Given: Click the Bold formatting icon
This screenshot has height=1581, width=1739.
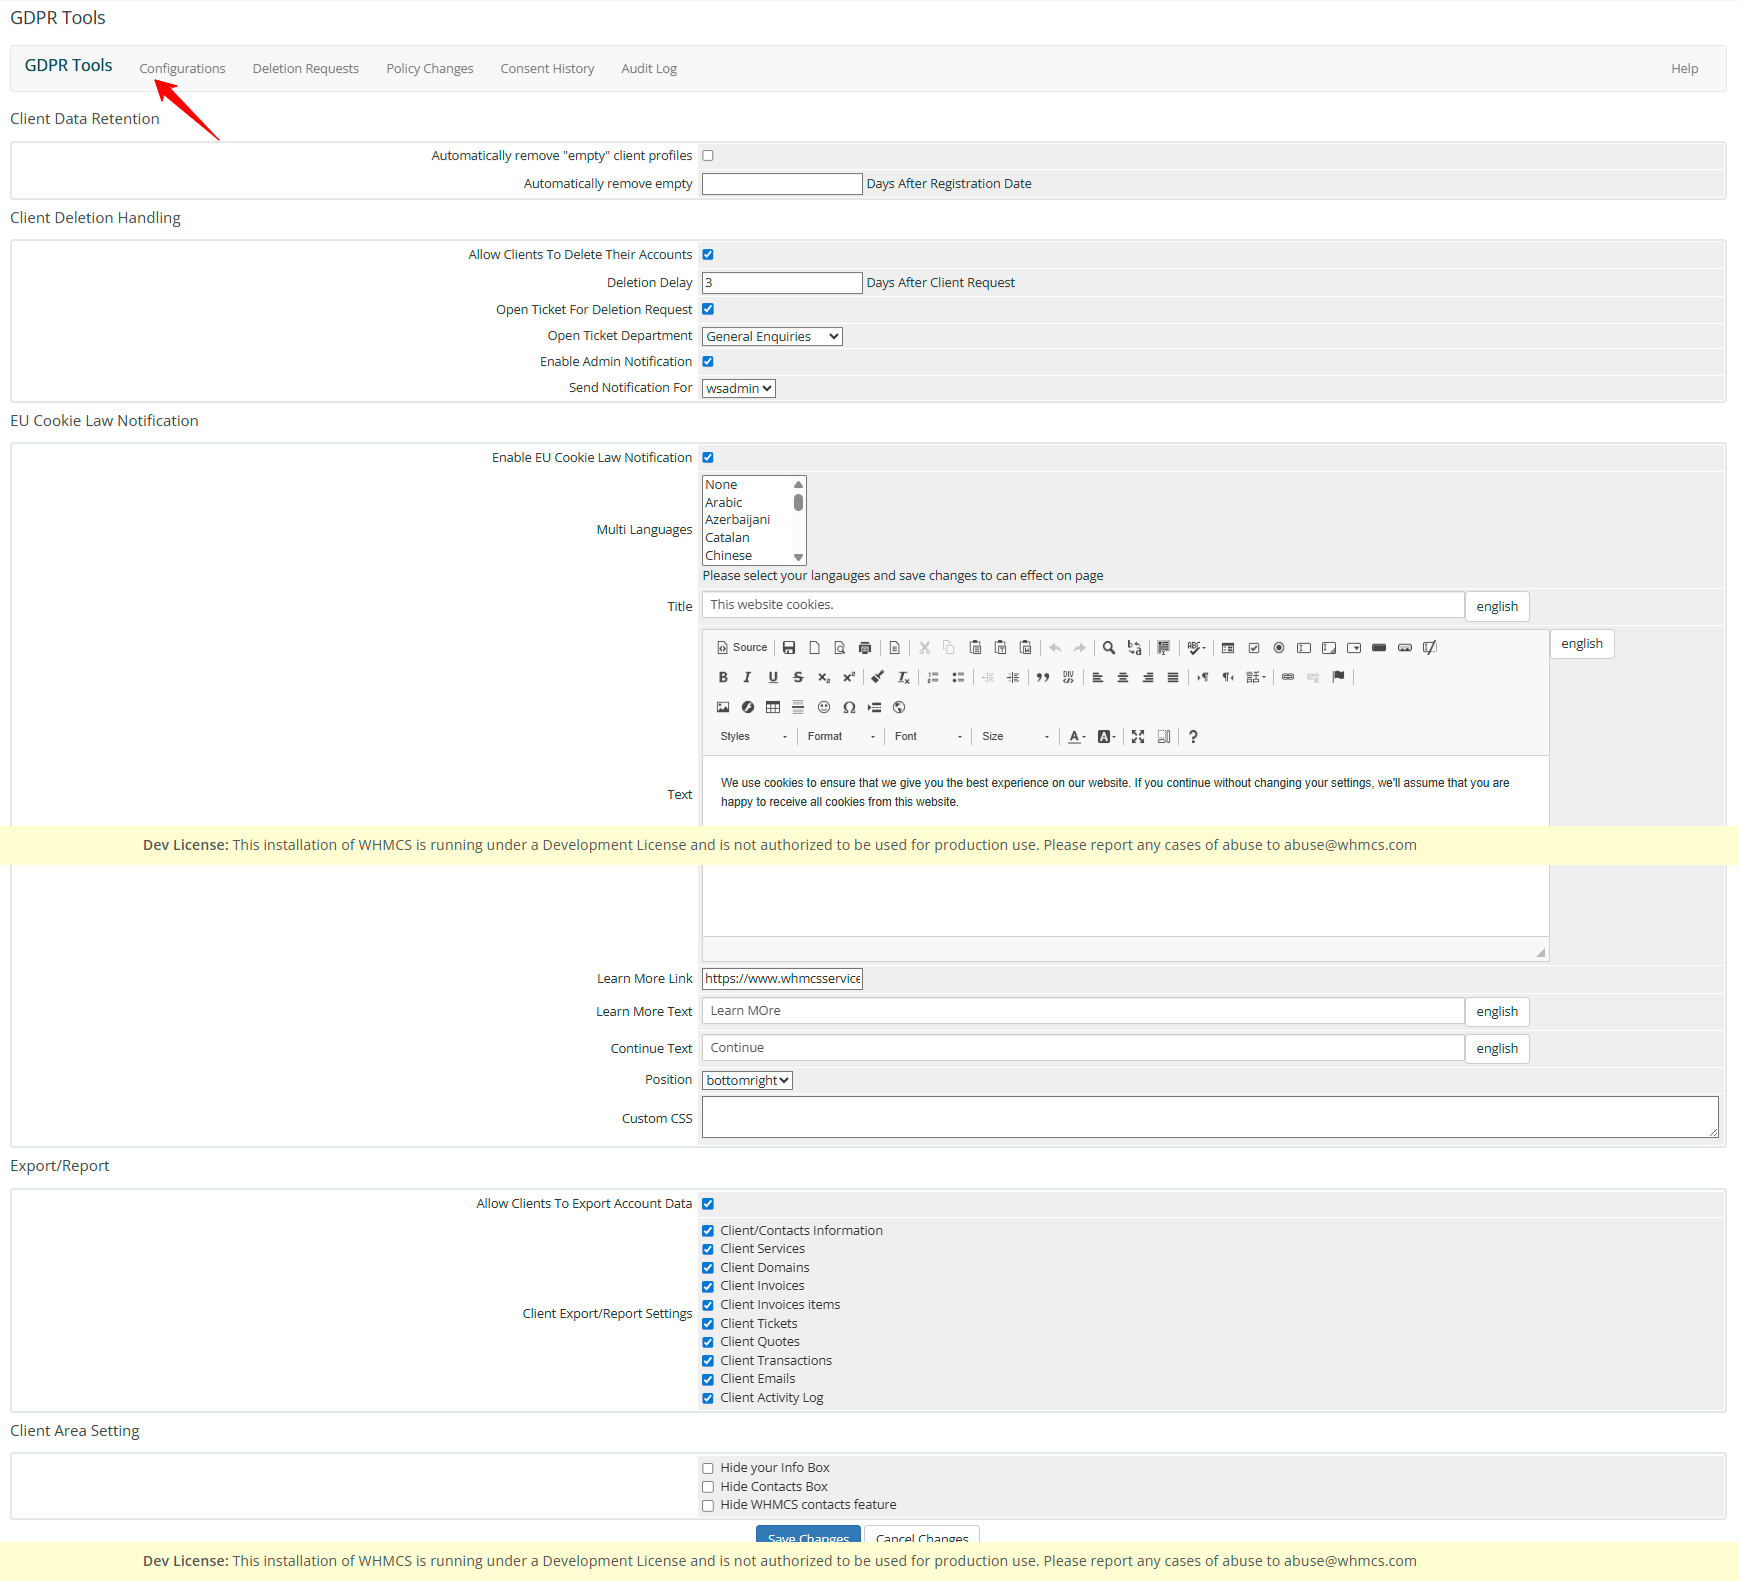Looking at the screenshot, I should (x=723, y=677).
